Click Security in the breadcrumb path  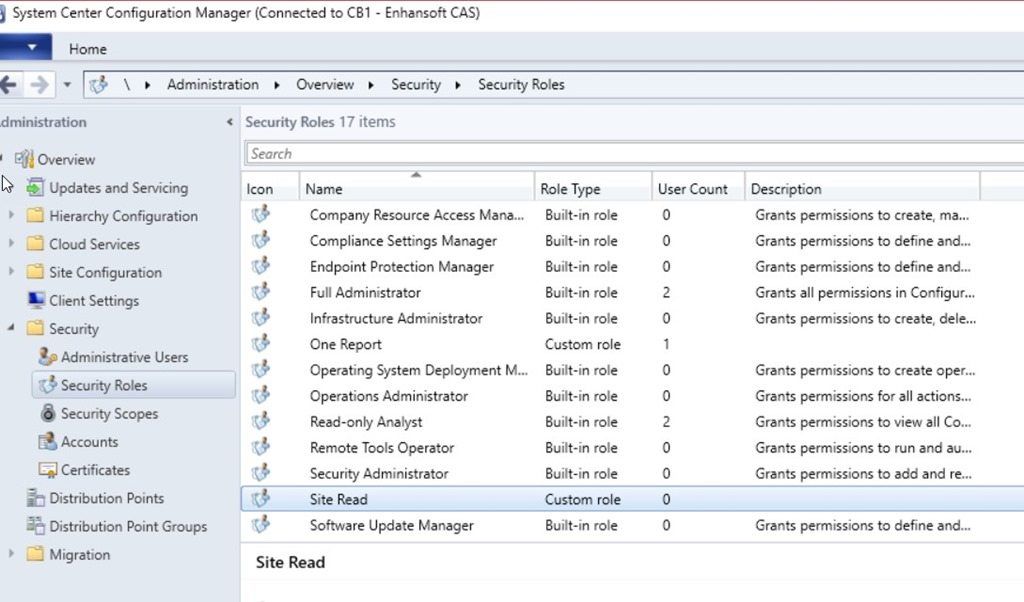pos(416,85)
